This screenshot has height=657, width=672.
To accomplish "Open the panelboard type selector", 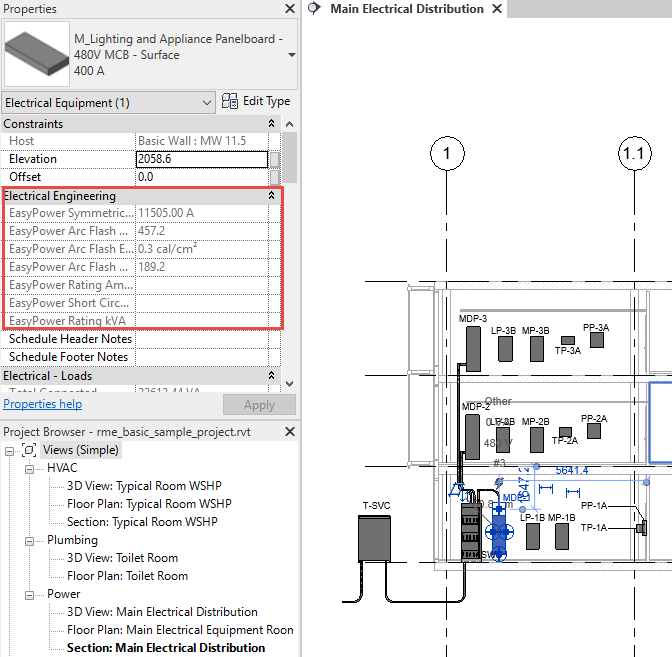I will pos(291,55).
